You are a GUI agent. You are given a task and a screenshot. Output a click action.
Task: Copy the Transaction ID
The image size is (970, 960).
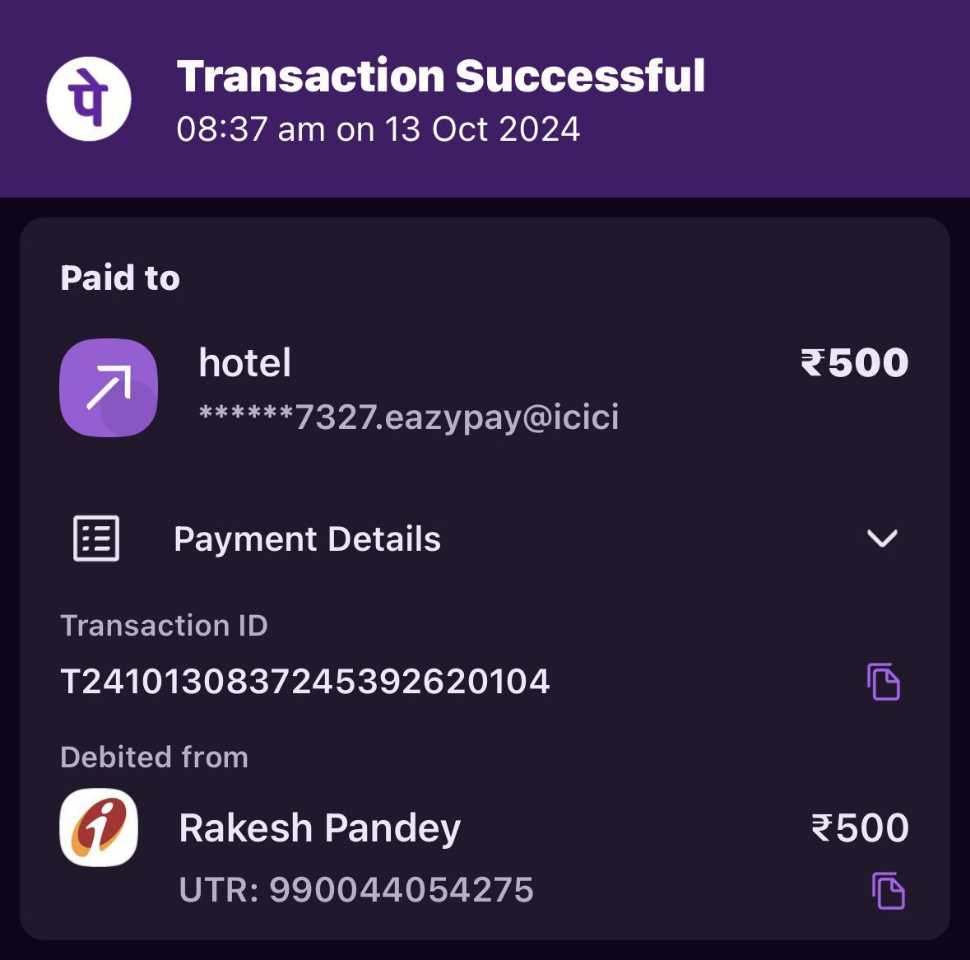pos(883,681)
